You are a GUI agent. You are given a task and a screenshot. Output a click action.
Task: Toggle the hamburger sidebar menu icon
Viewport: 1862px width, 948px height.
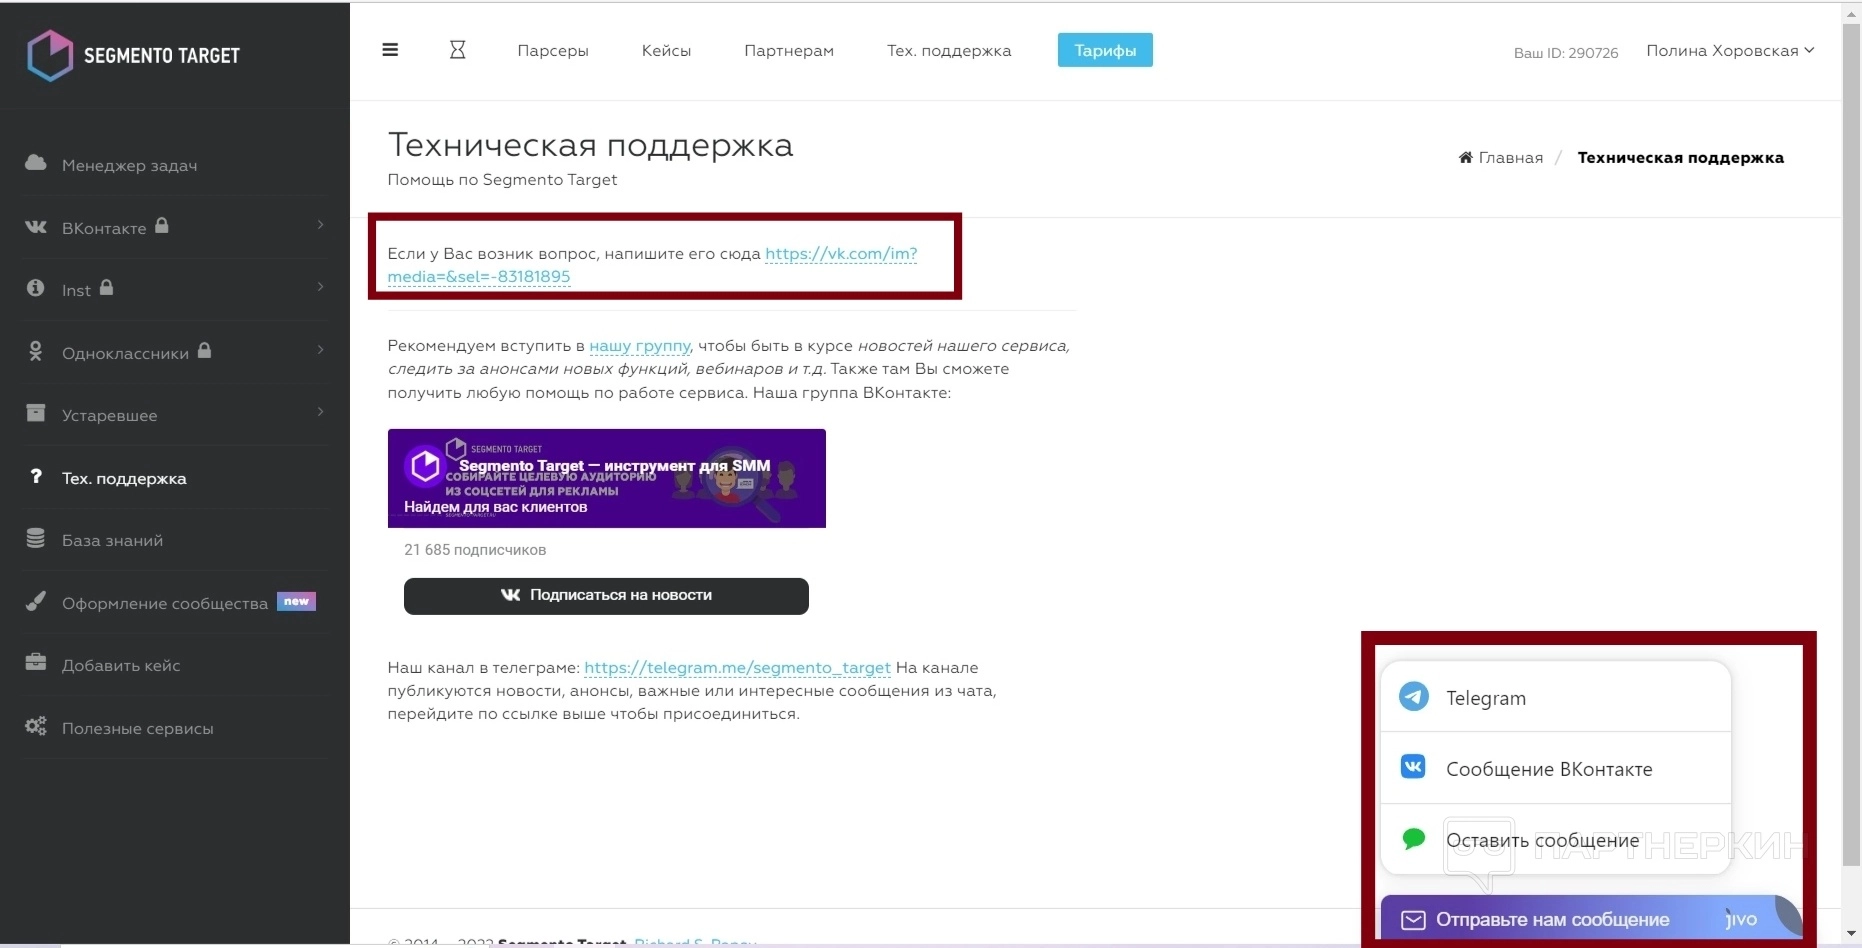point(390,50)
